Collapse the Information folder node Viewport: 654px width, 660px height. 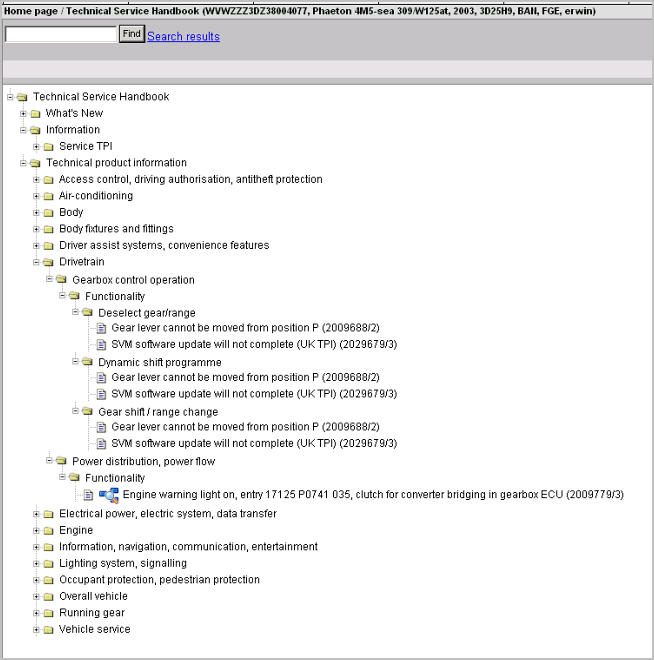click(x=24, y=130)
